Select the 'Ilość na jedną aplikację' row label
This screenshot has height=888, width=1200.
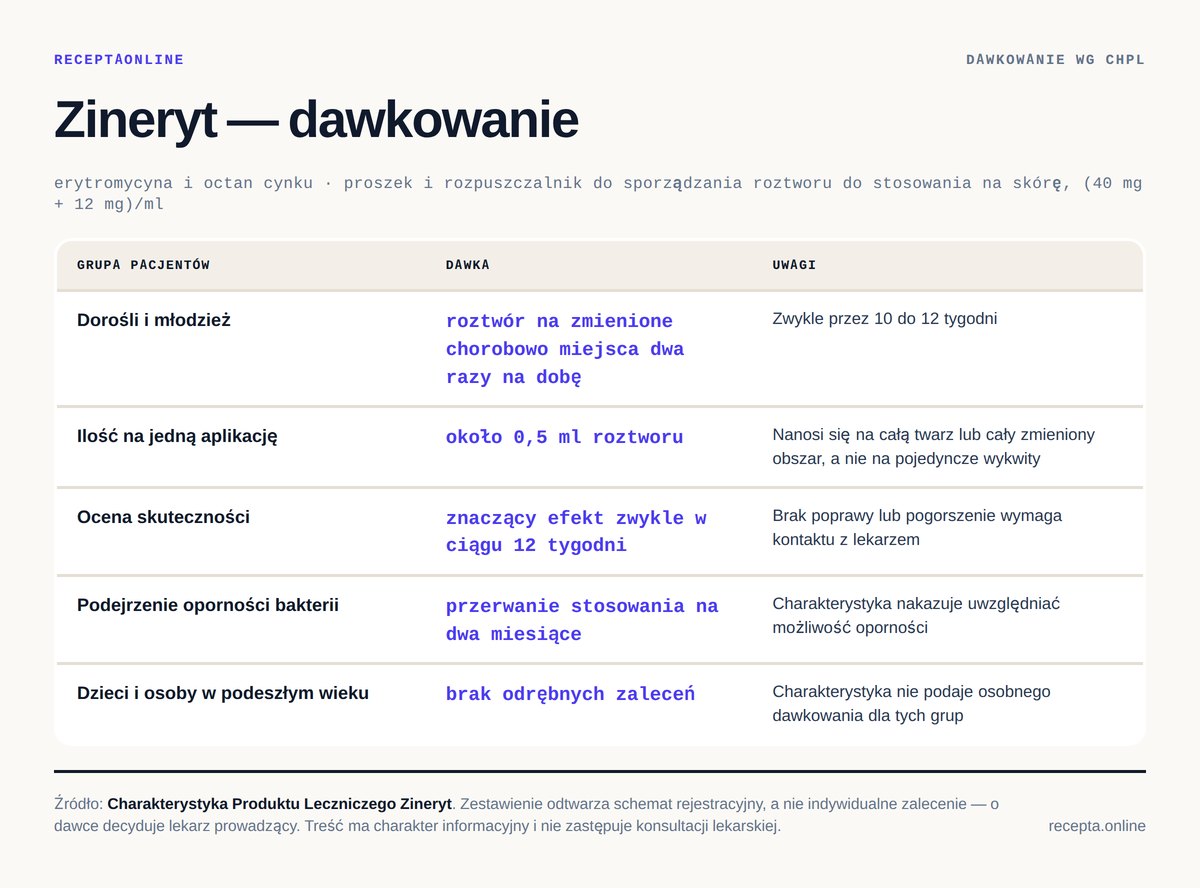(x=177, y=436)
